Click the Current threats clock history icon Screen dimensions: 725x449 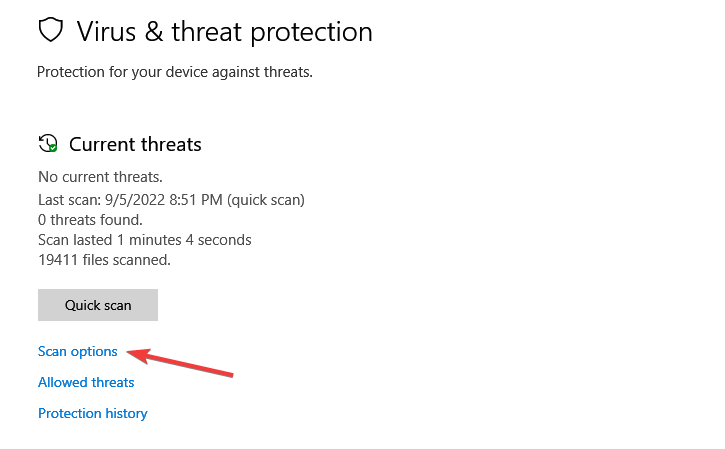(48, 143)
